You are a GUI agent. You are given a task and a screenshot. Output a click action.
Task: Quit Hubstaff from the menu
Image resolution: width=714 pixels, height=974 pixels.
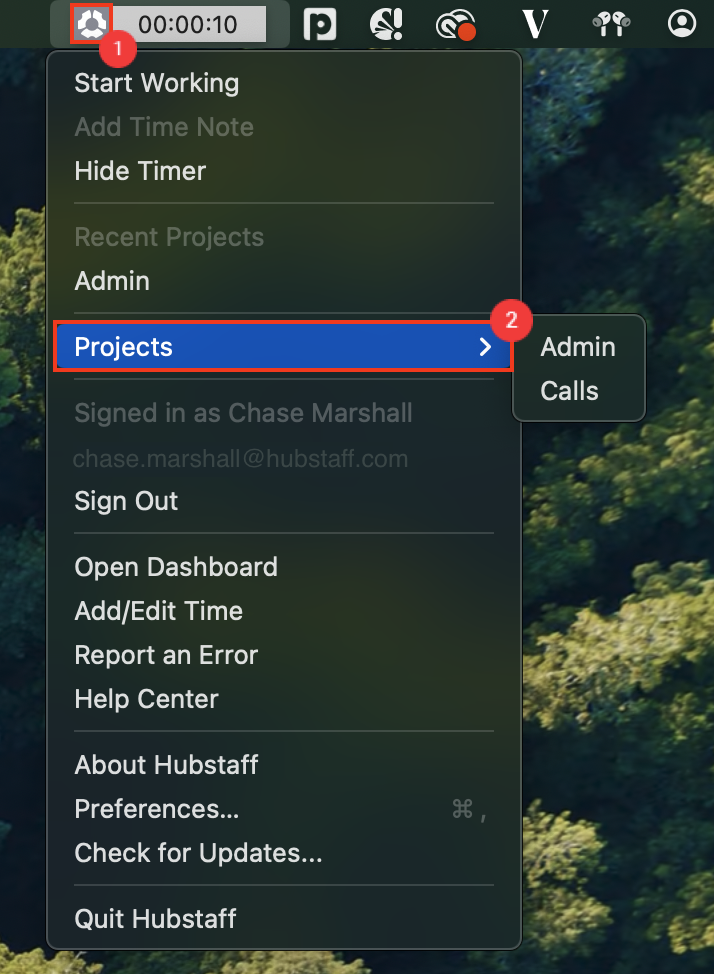(x=155, y=919)
